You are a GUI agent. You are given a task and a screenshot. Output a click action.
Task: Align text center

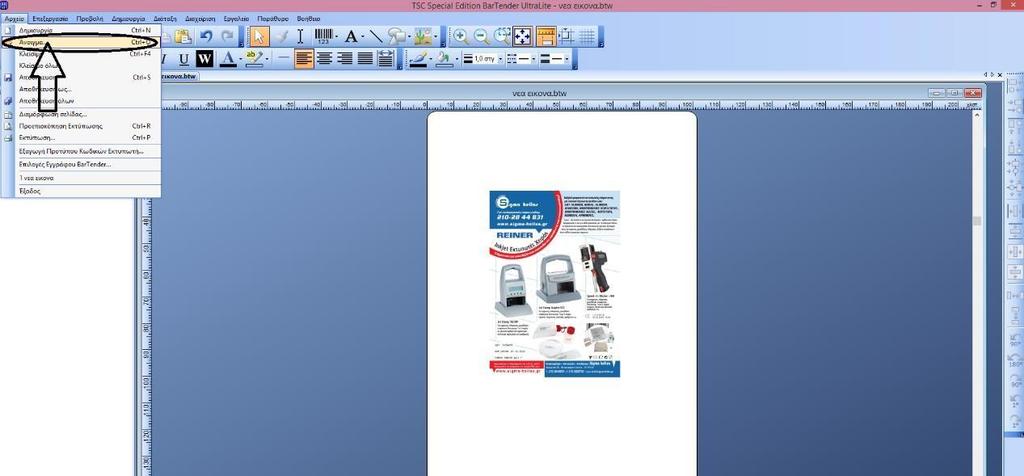tap(324, 59)
